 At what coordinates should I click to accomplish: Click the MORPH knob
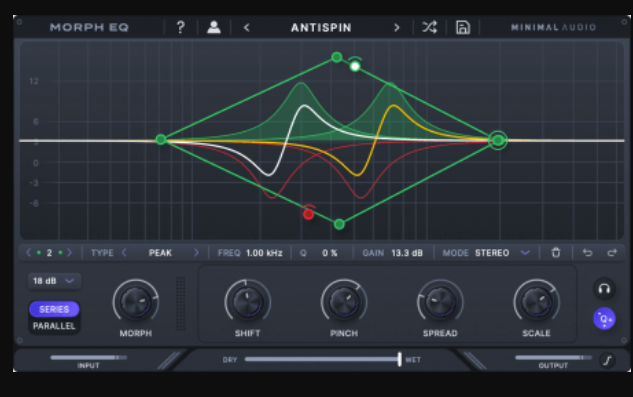[136, 302]
